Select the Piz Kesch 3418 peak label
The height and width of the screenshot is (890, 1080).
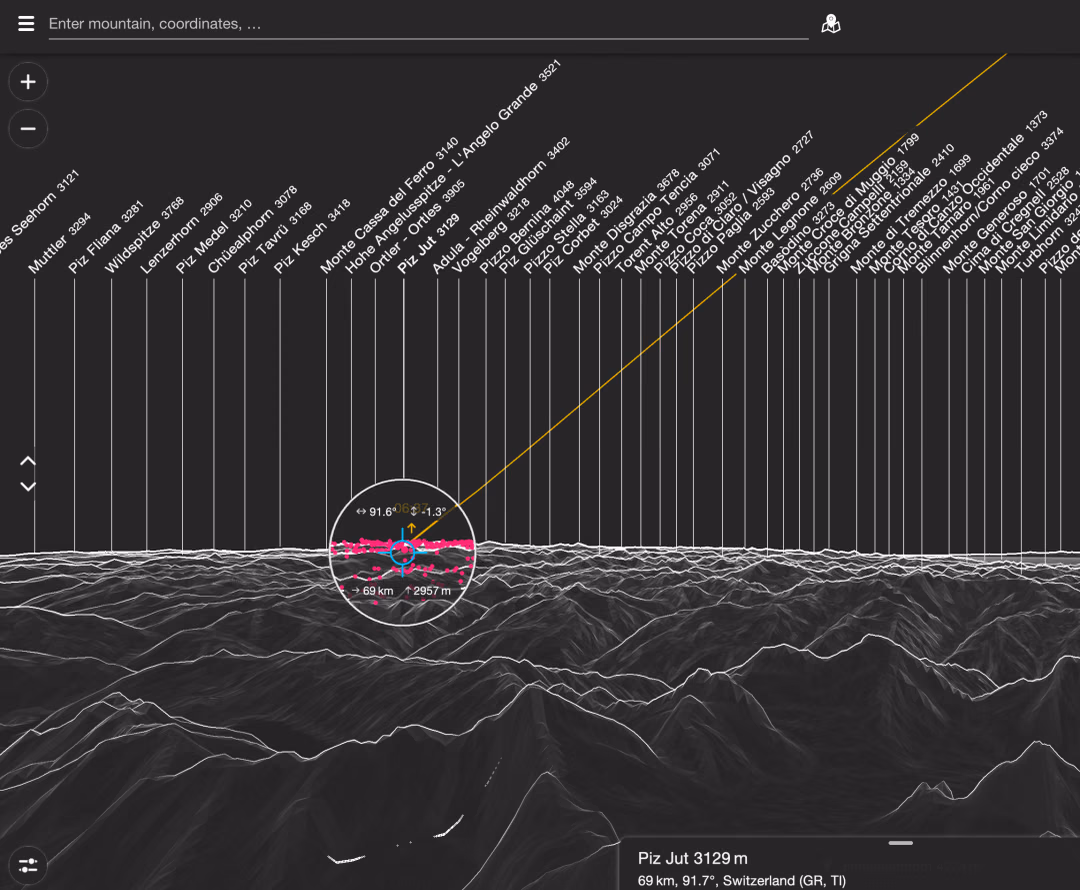tap(313, 236)
